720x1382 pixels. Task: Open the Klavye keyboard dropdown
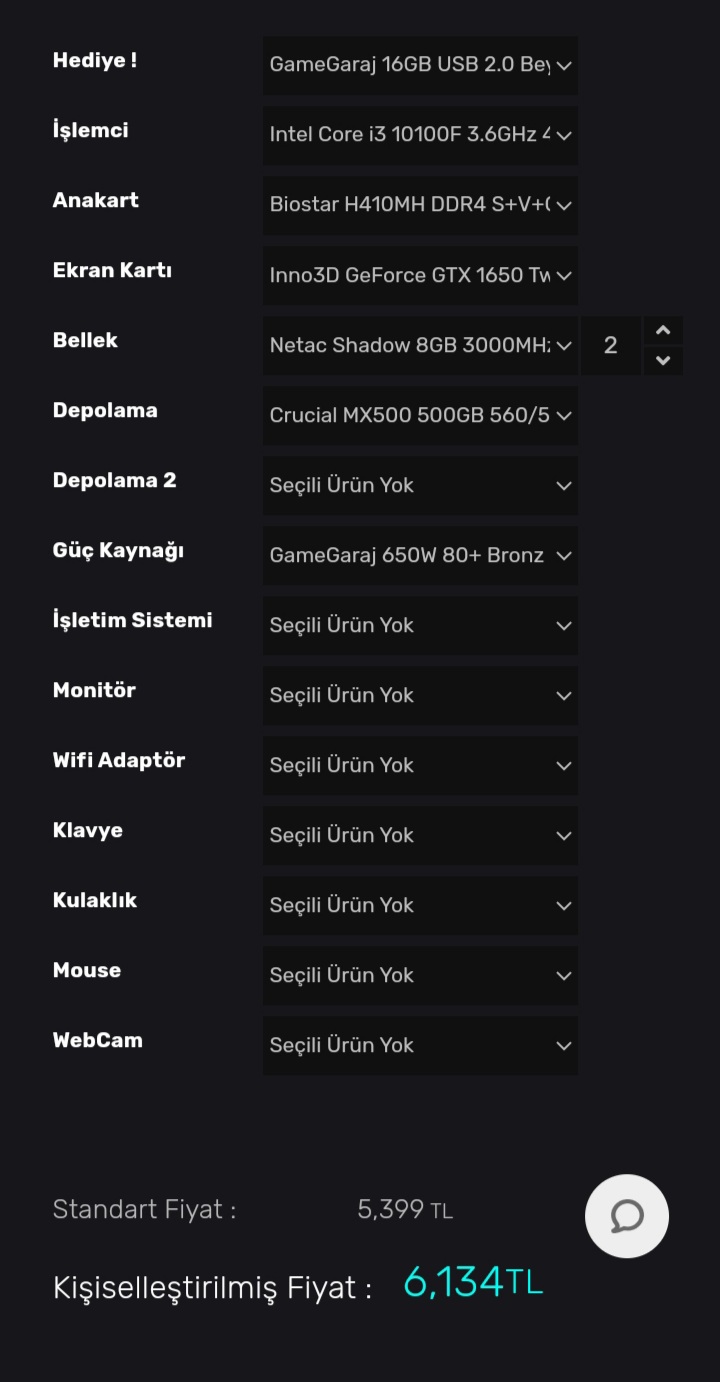(x=420, y=835)
